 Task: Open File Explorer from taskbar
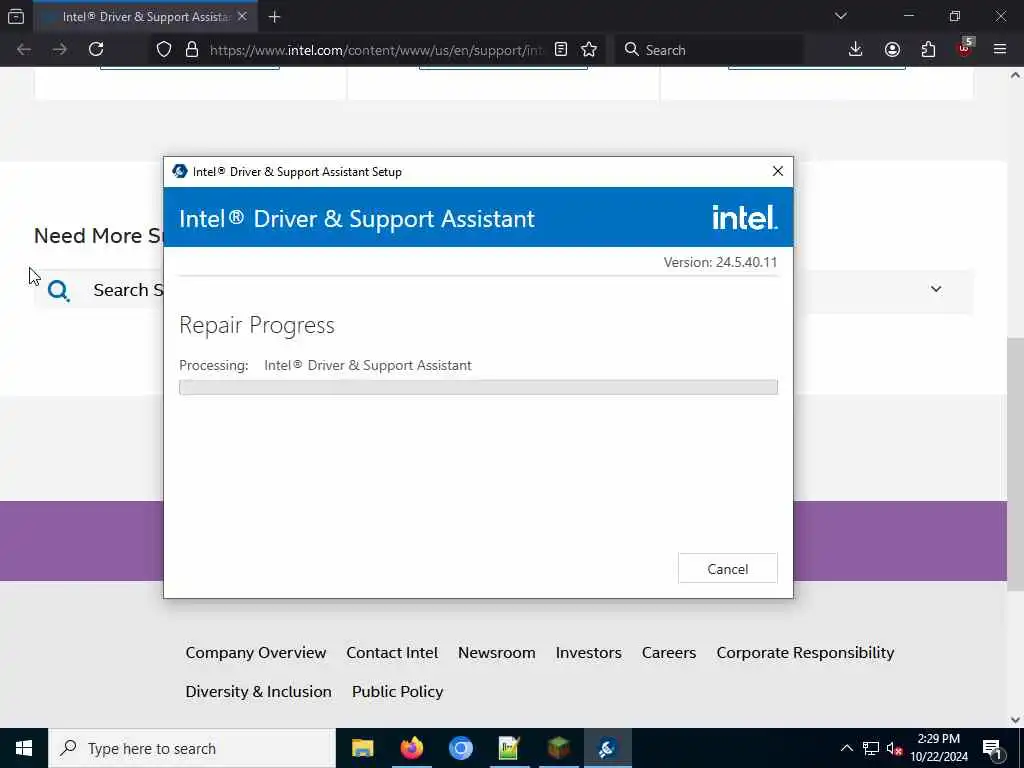coord(362,748)
